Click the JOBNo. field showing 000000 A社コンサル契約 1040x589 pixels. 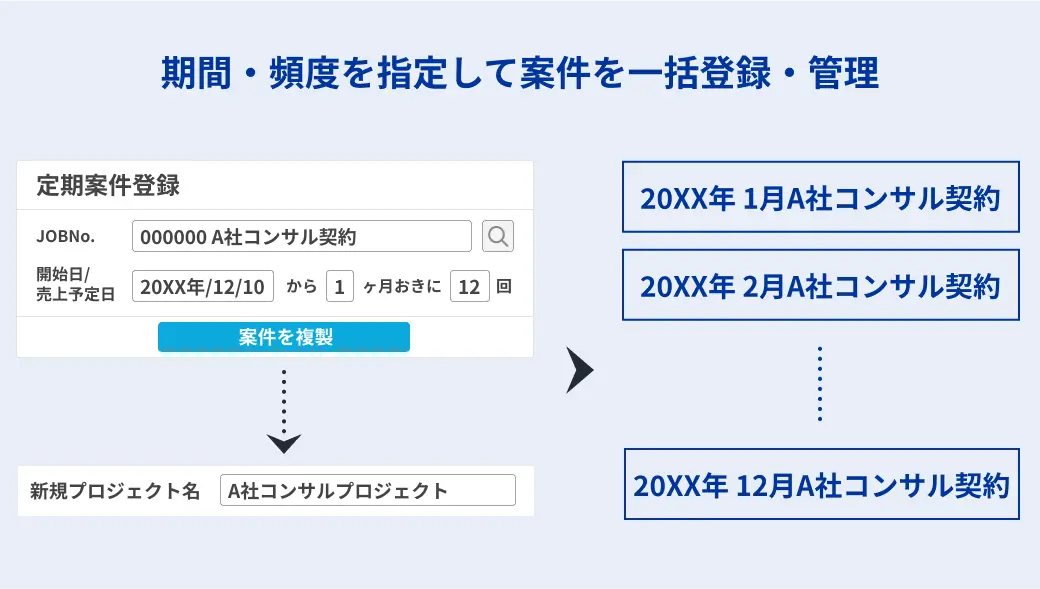pyautogui.click(x=302, y=236)
